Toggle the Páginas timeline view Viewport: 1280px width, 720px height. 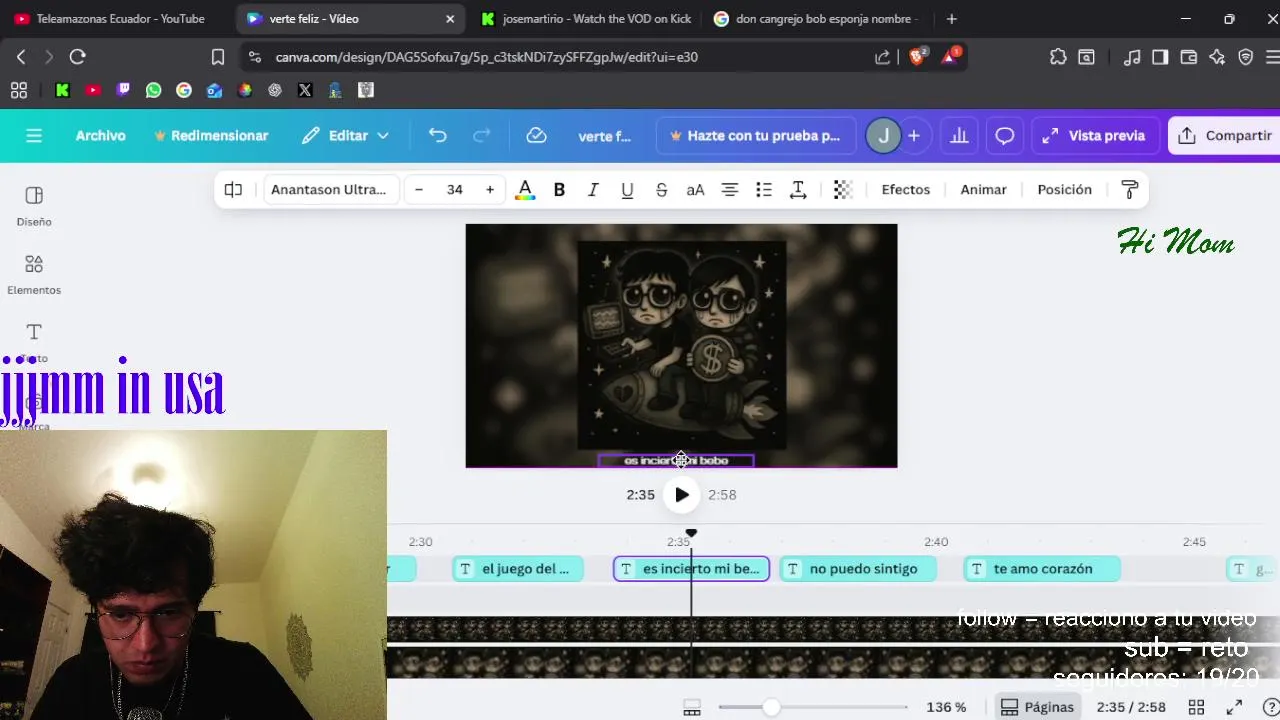tap(1037, 707)
